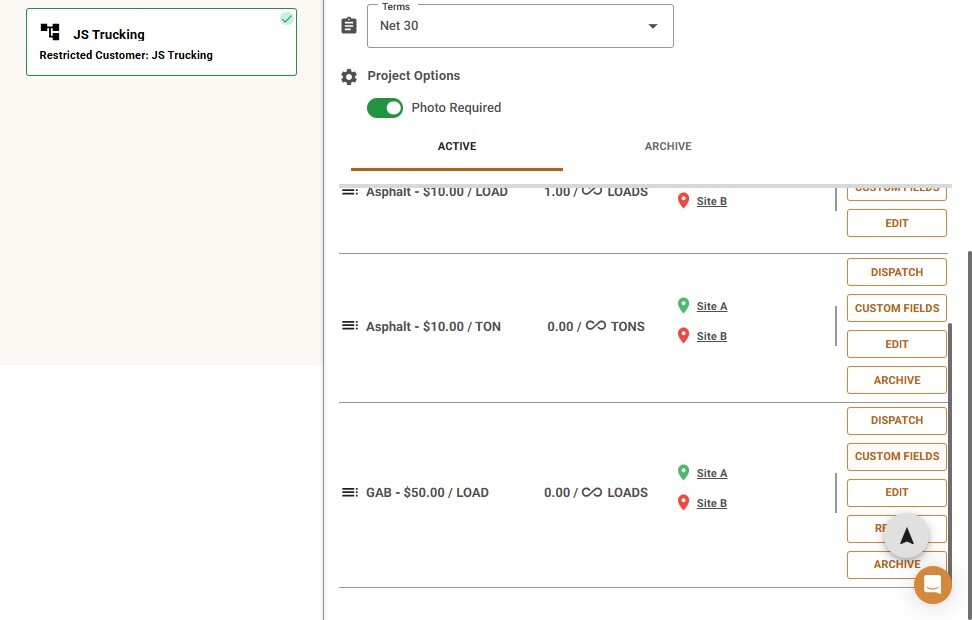Toggle the Photo Required switch

coord(384,108)
